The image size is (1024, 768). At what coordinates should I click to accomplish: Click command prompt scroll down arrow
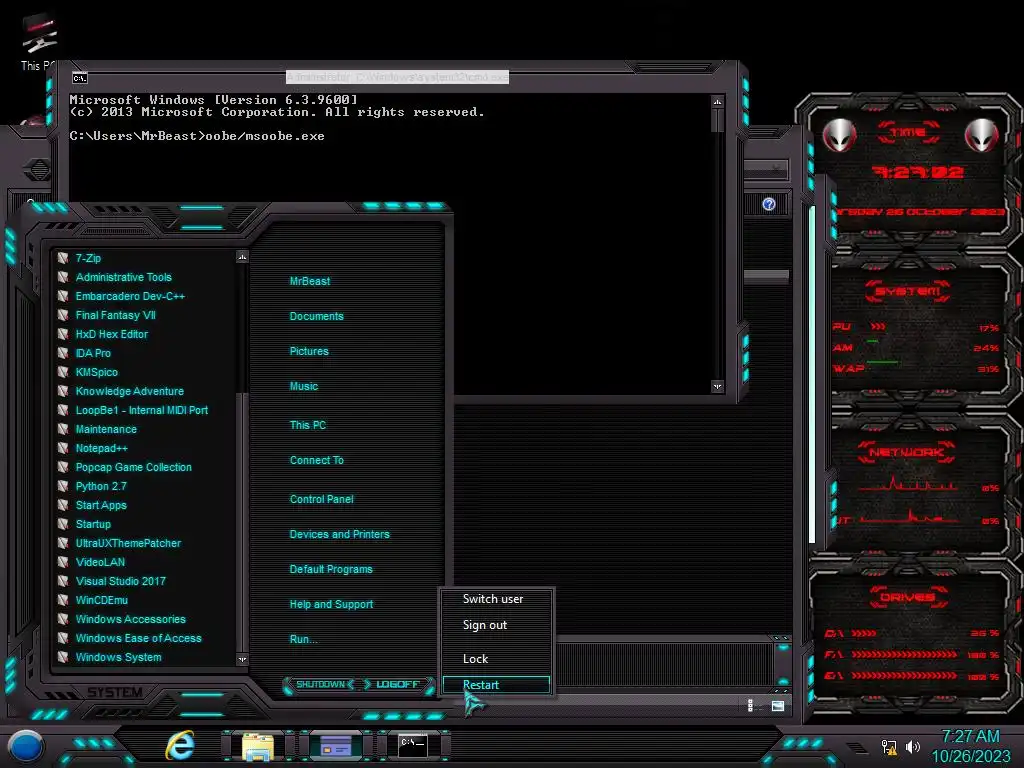coord(718,387)
